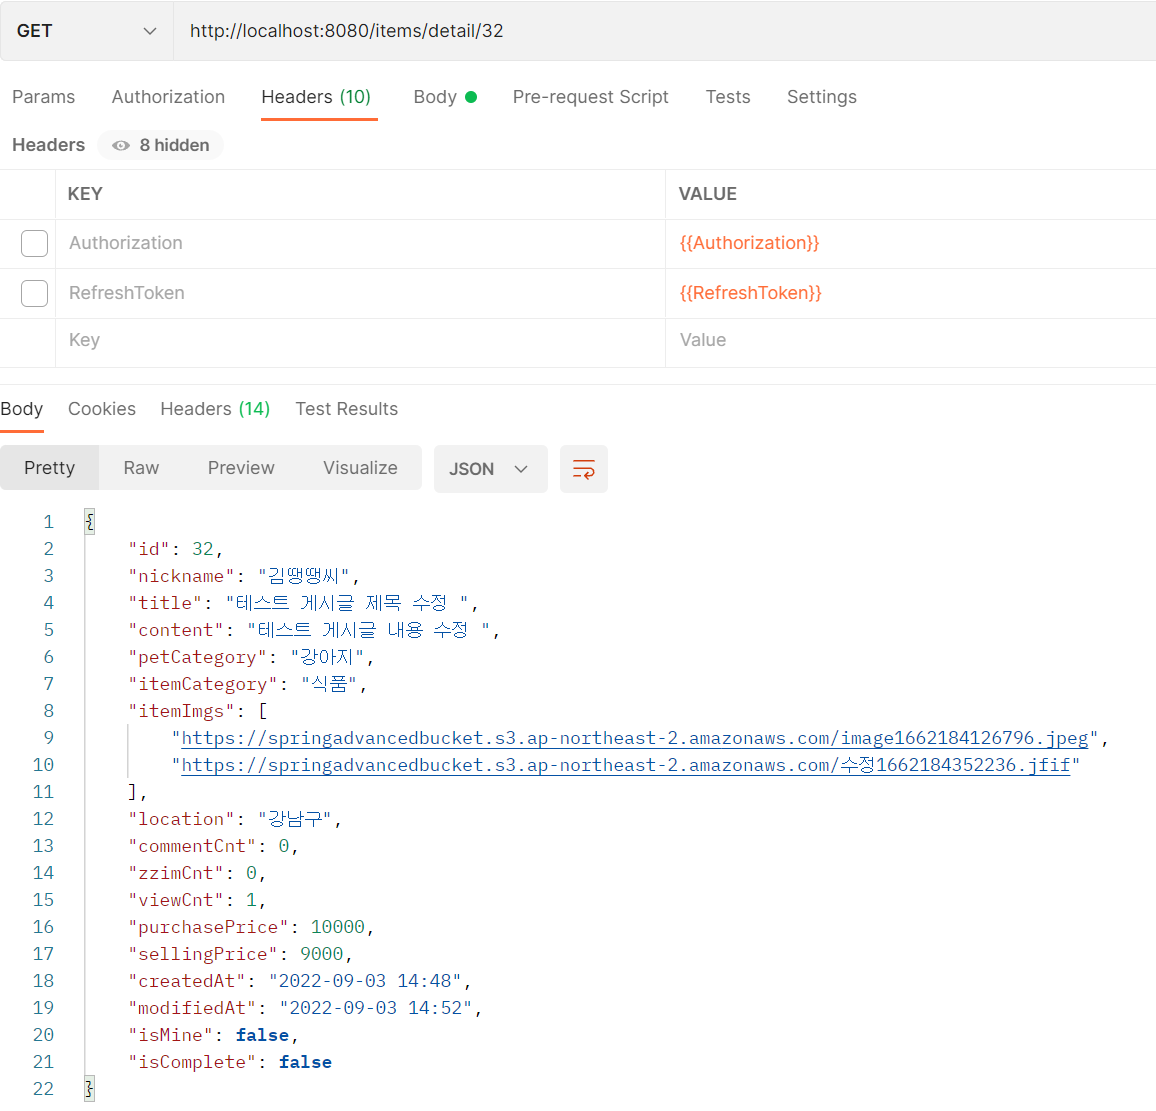The width and height of the screenshot is (1156, 1111).
Task: Select the response Body tab
Action: point(21,409)
